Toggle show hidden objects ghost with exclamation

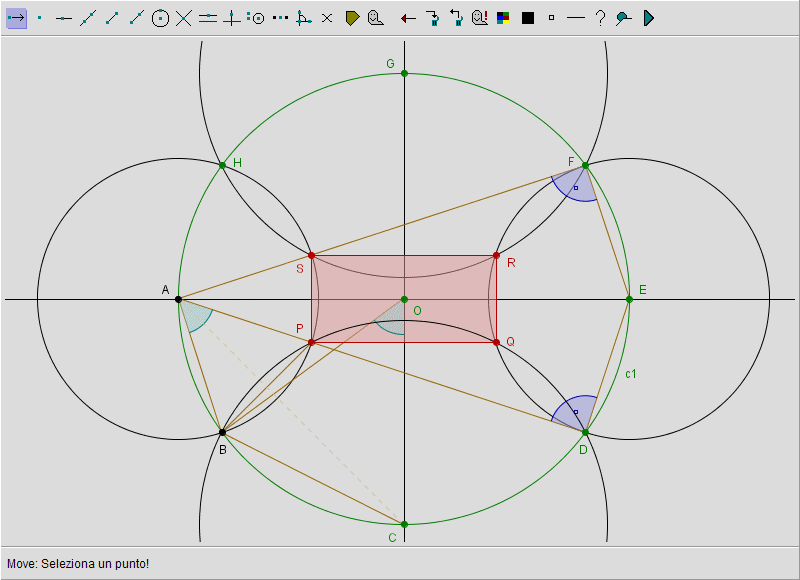[480, 18]
